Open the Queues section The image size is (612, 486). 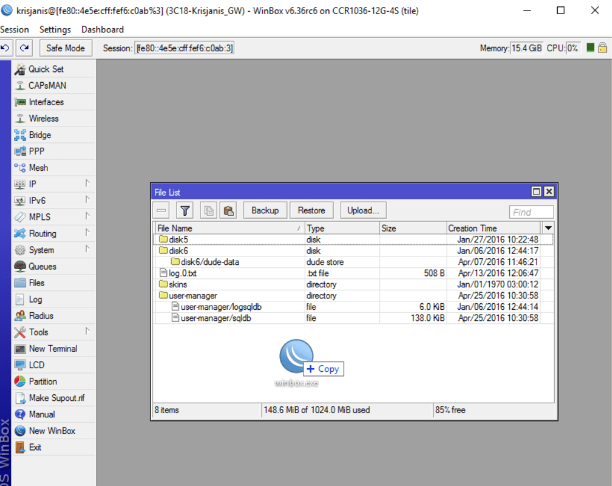point(53,266)
